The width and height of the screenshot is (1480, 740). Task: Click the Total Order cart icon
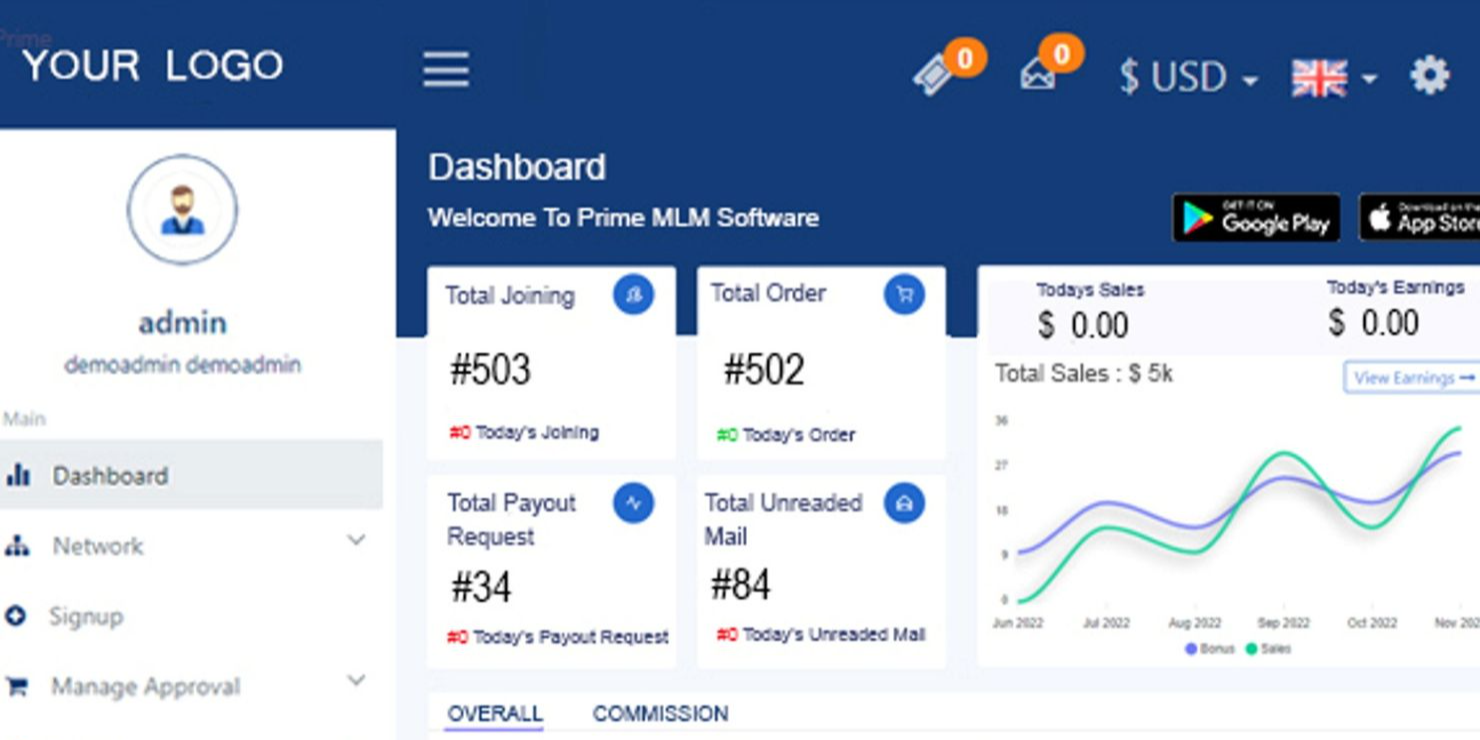click(x=903, y=294)
